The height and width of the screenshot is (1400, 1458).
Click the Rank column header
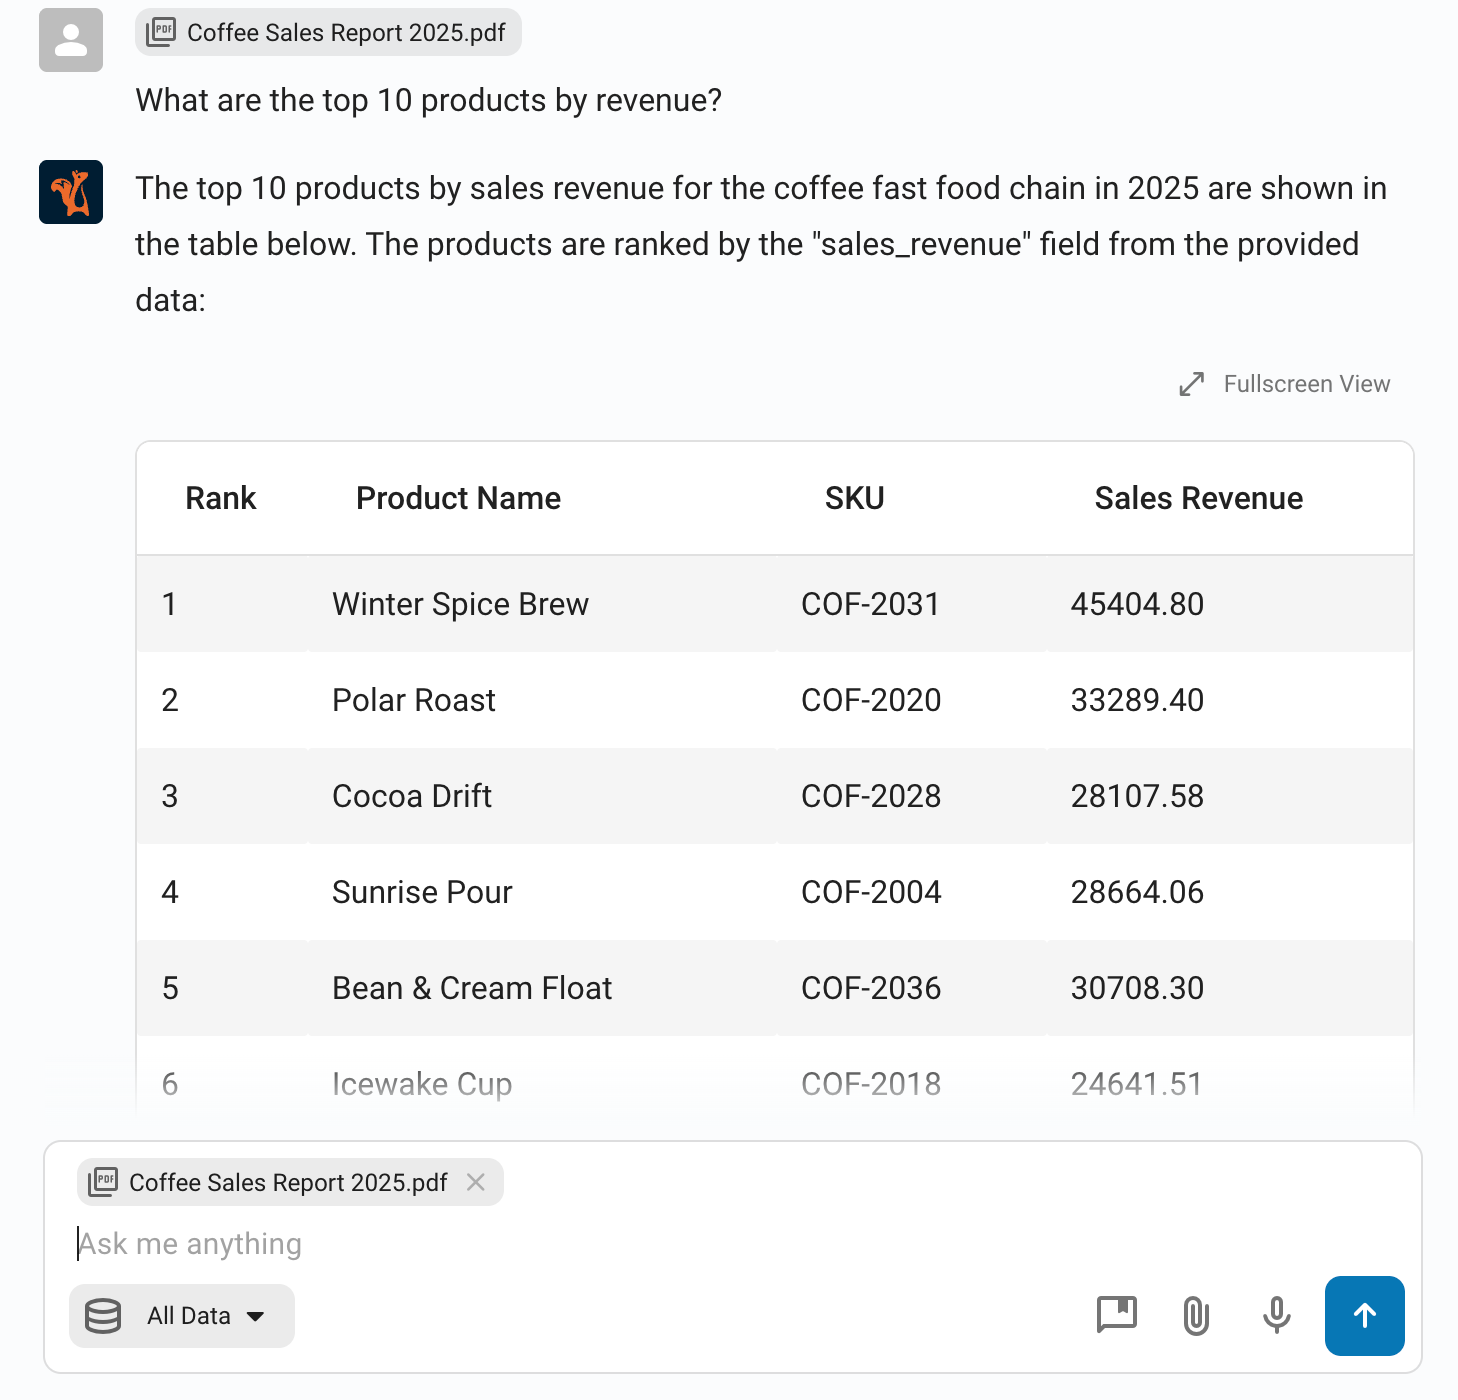pos(221,498)
